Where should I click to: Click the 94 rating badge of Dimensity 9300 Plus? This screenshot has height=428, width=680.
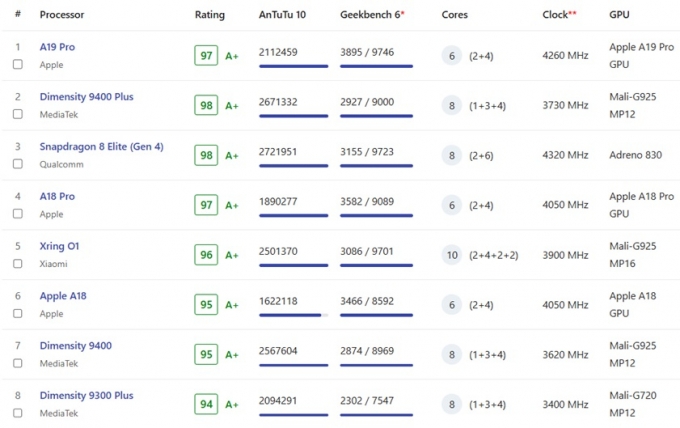(x=206, y=404)
